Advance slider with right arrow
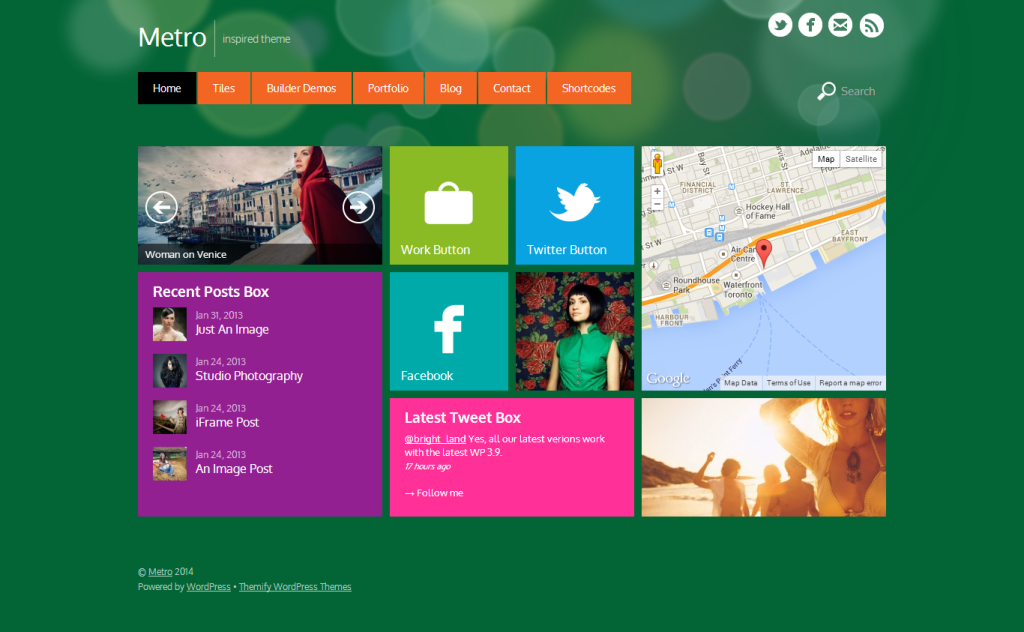1024x632 pixels. pos(359,207)
